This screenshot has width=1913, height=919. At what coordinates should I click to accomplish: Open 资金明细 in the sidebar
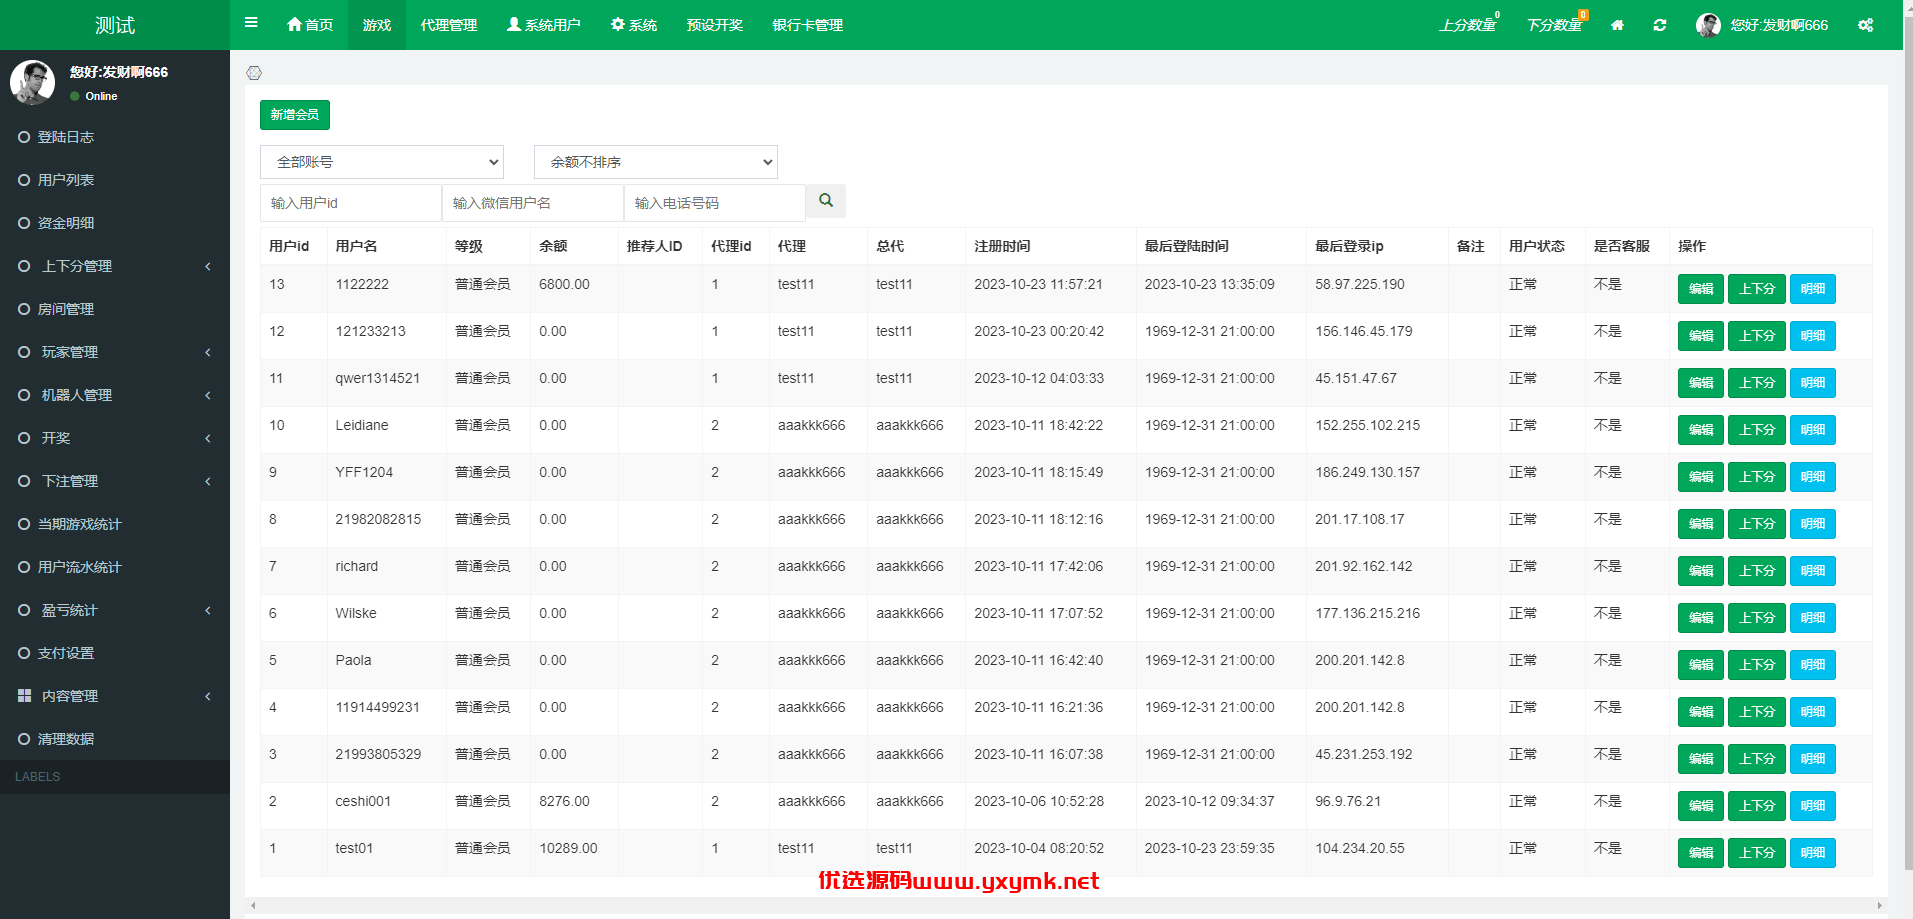pyautogui.click(x=115, y=223)
